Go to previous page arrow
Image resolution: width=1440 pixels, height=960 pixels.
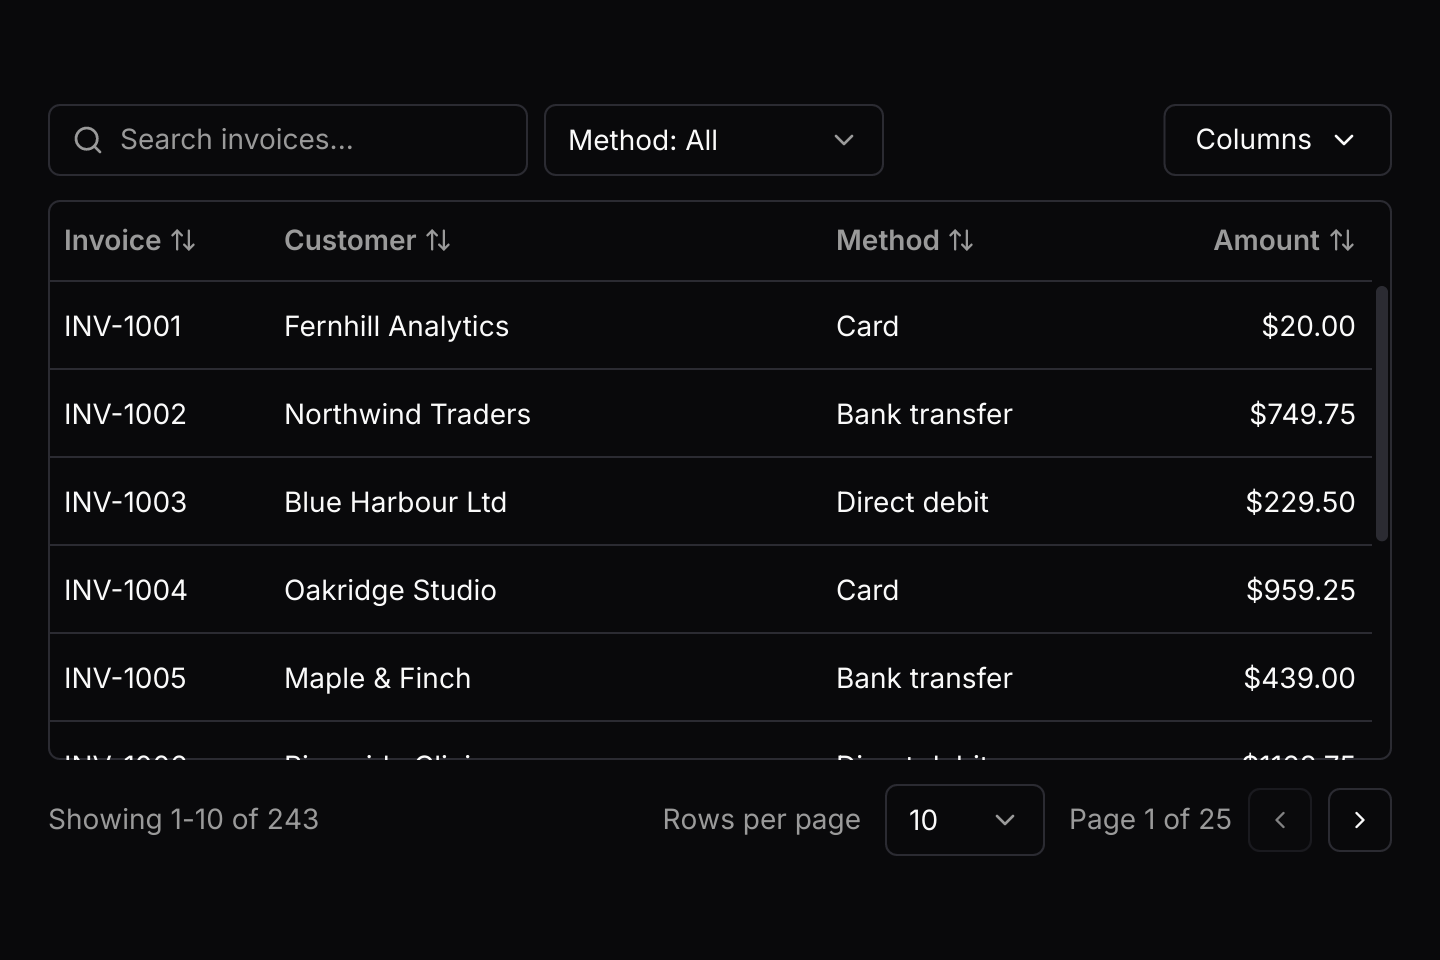point(1280,820)
